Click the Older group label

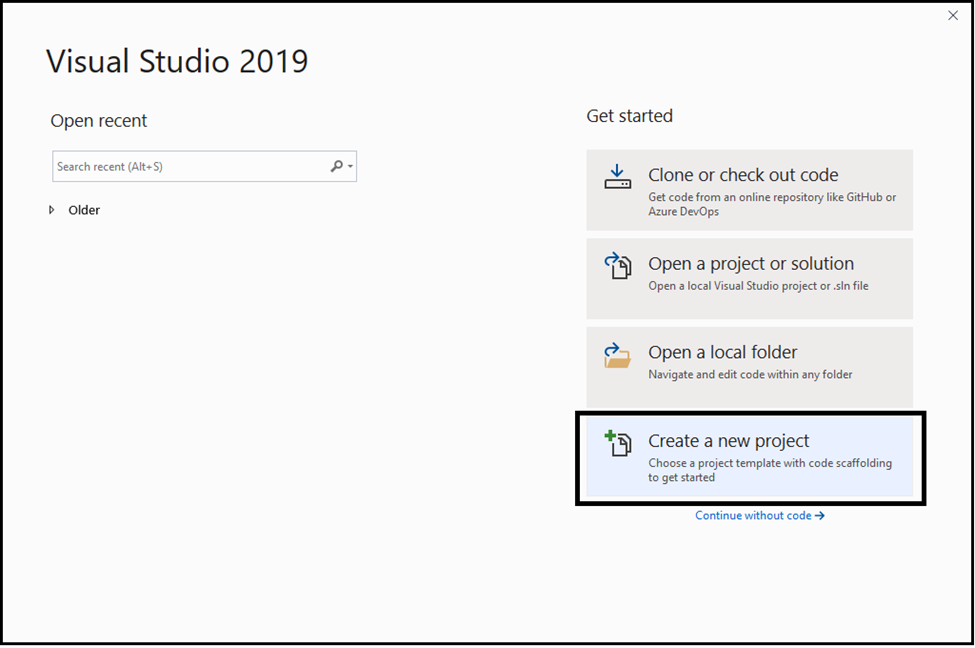84,210
